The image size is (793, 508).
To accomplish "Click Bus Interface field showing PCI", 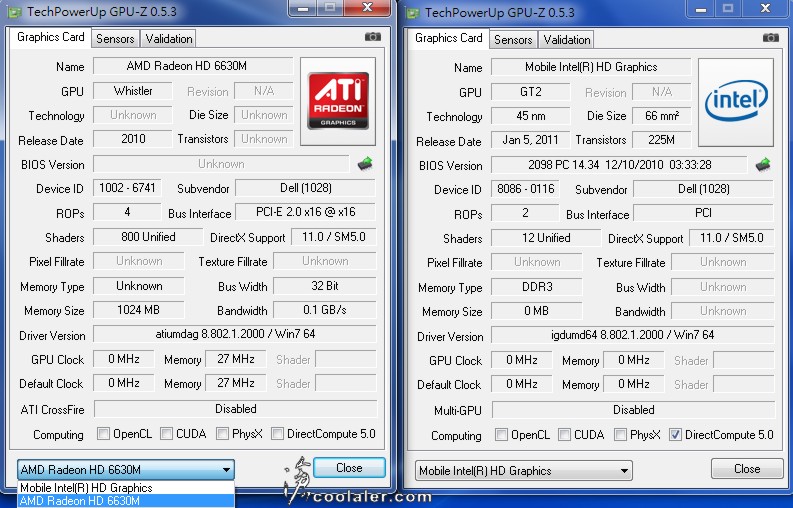I will [x=703, y=213].
